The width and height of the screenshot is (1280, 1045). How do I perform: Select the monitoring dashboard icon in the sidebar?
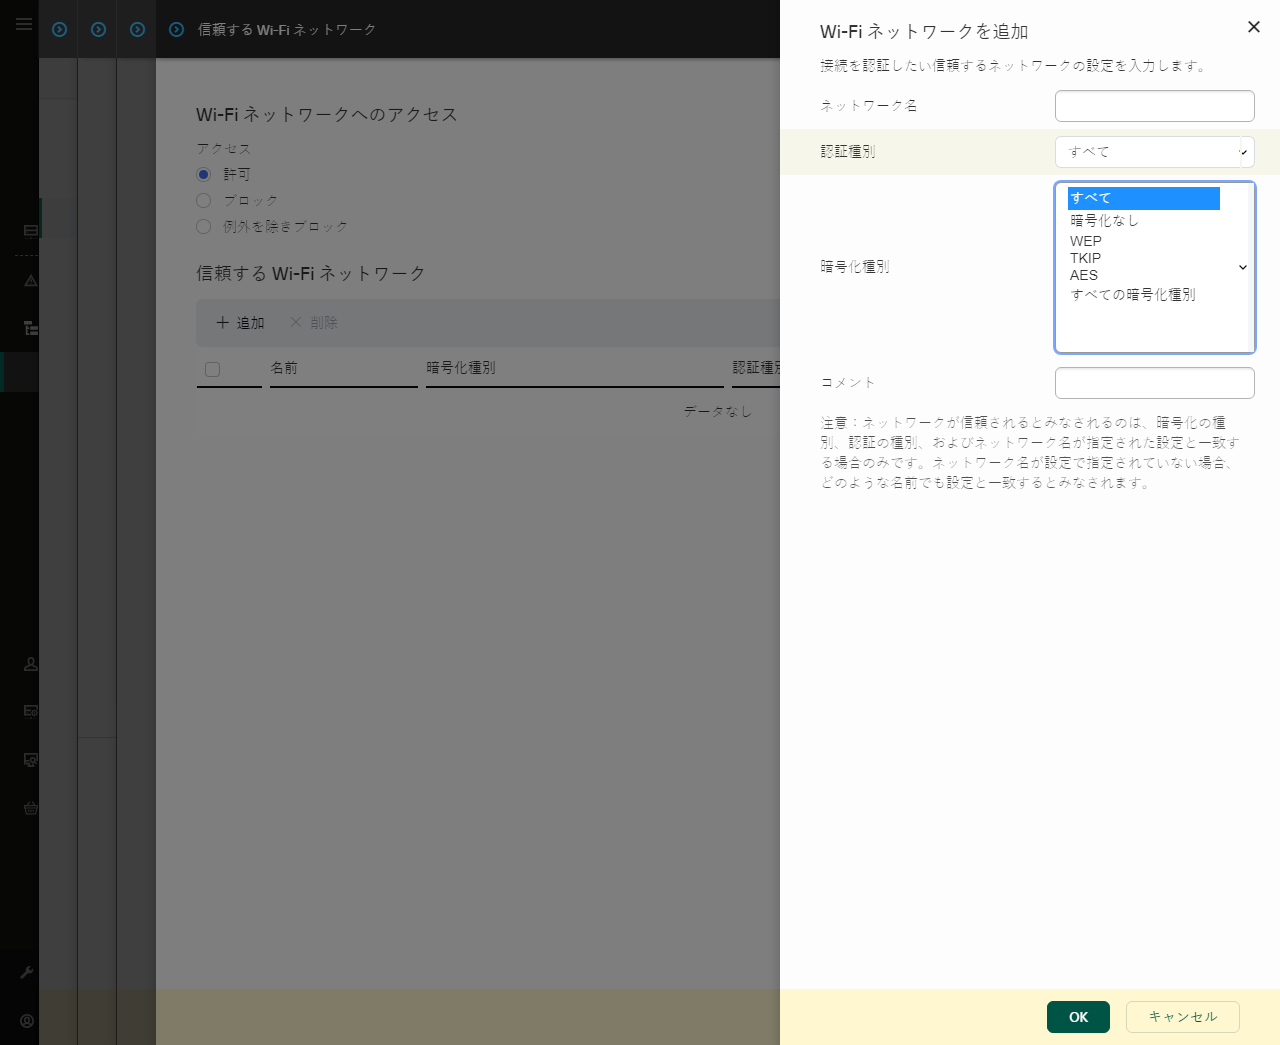pos(30,230)
